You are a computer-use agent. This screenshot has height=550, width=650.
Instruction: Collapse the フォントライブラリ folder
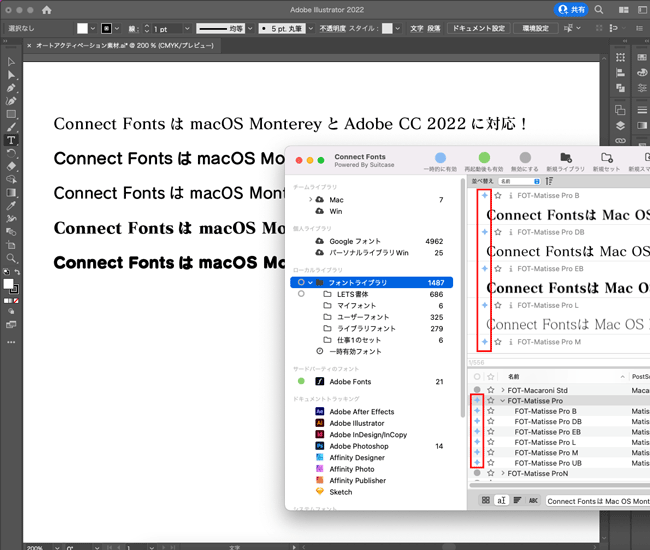(x=310, y=282)
